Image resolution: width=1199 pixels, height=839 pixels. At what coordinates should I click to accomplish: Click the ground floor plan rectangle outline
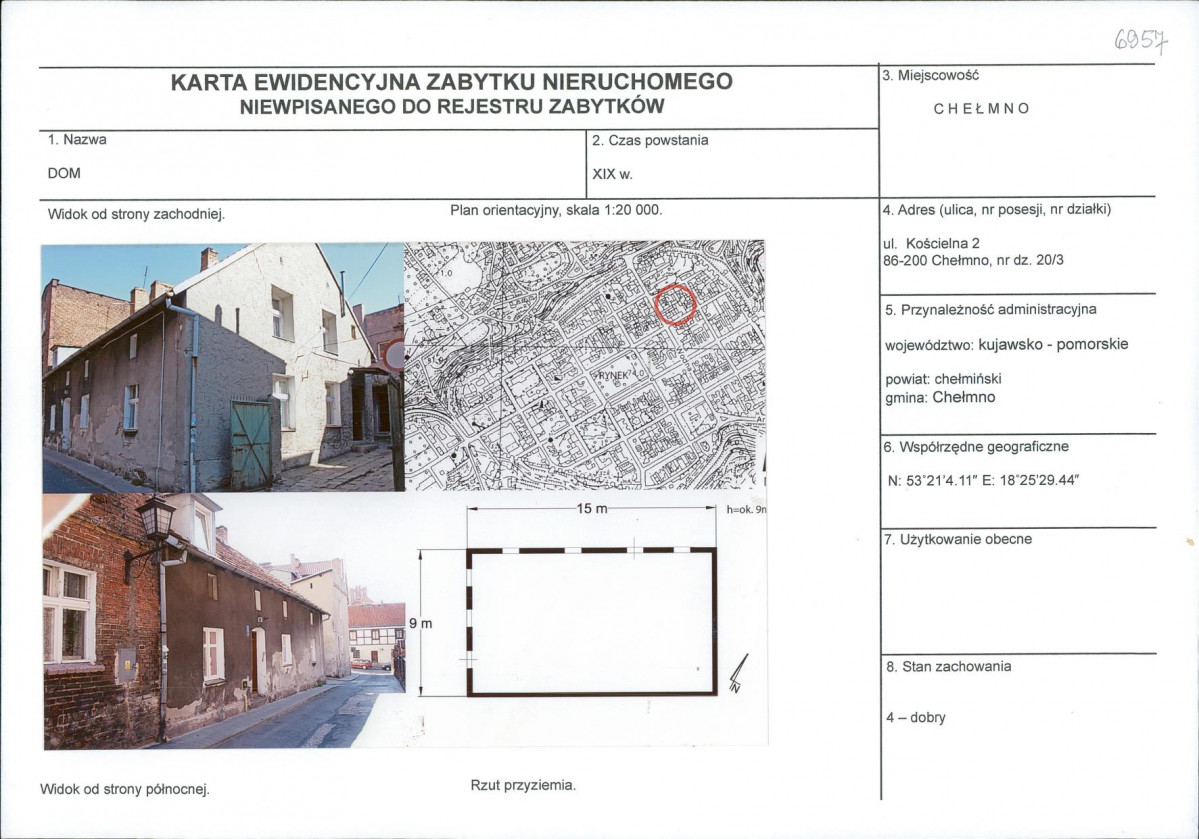pos(592,622)
